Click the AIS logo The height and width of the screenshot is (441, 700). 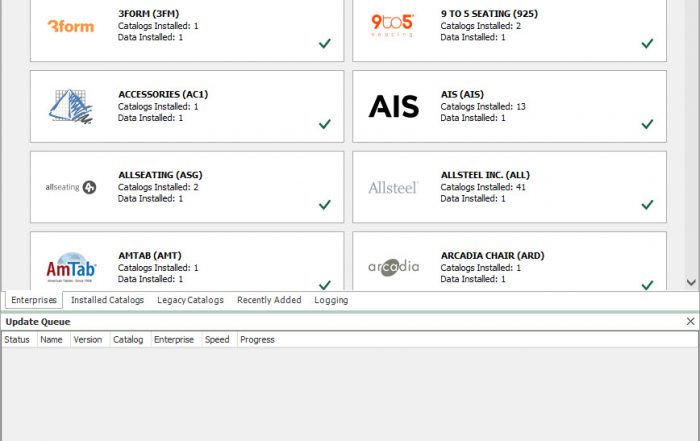pyautogui.click(x=393, y=106)
